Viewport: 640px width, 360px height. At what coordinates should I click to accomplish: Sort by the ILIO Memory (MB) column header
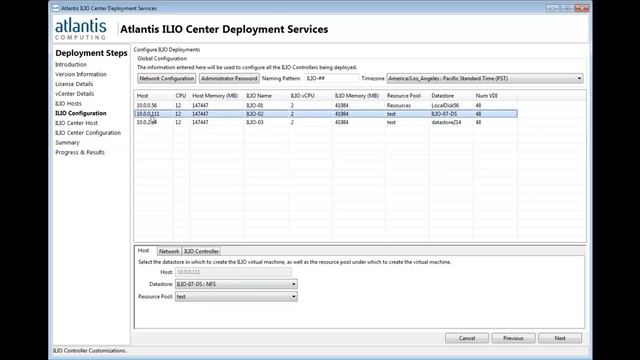pos(357,96)
